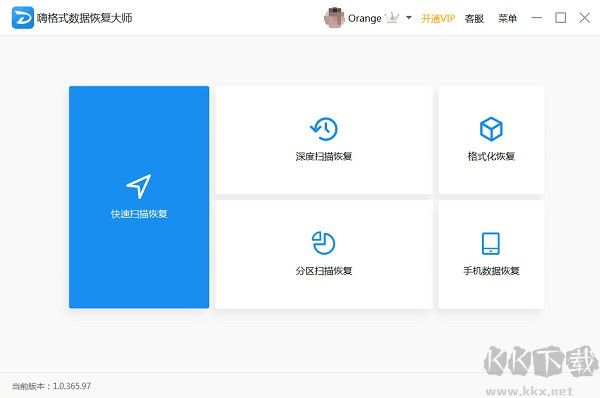Open 客服 support menu
Image resolution: width=600 pixels, height=398 pixels.
coord(474,18)
